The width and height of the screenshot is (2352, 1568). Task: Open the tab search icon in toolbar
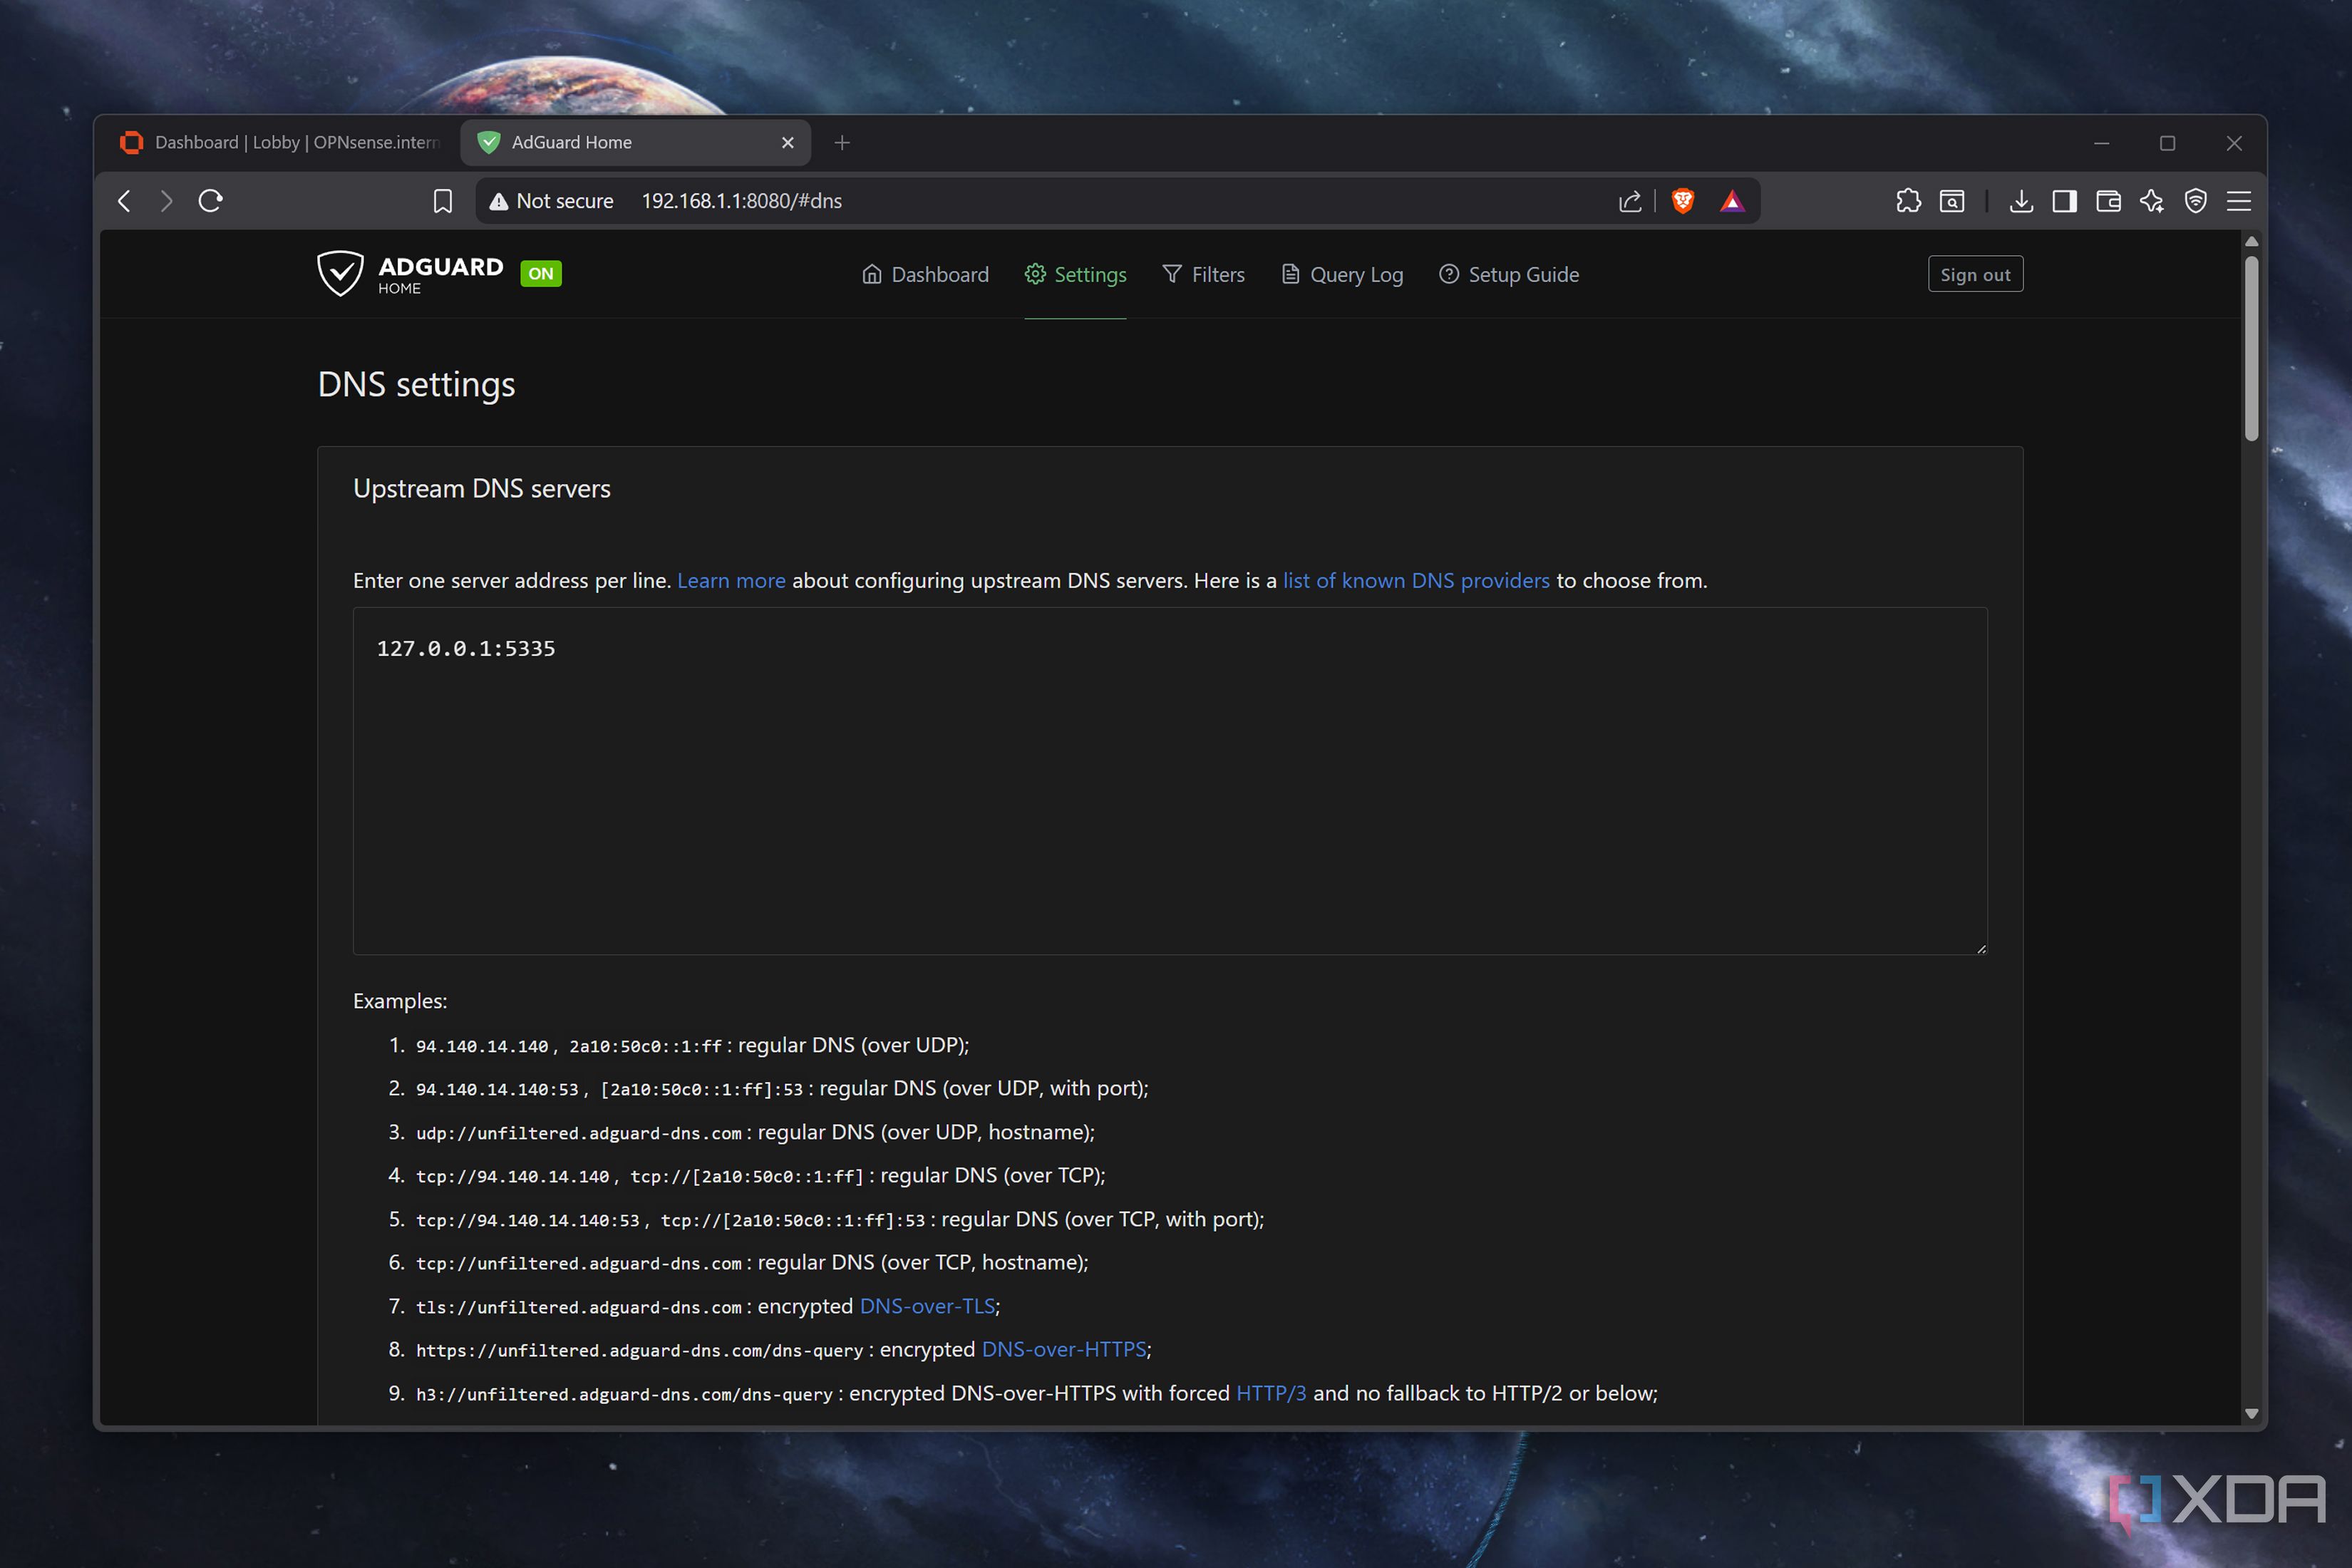click(1952, 201)
